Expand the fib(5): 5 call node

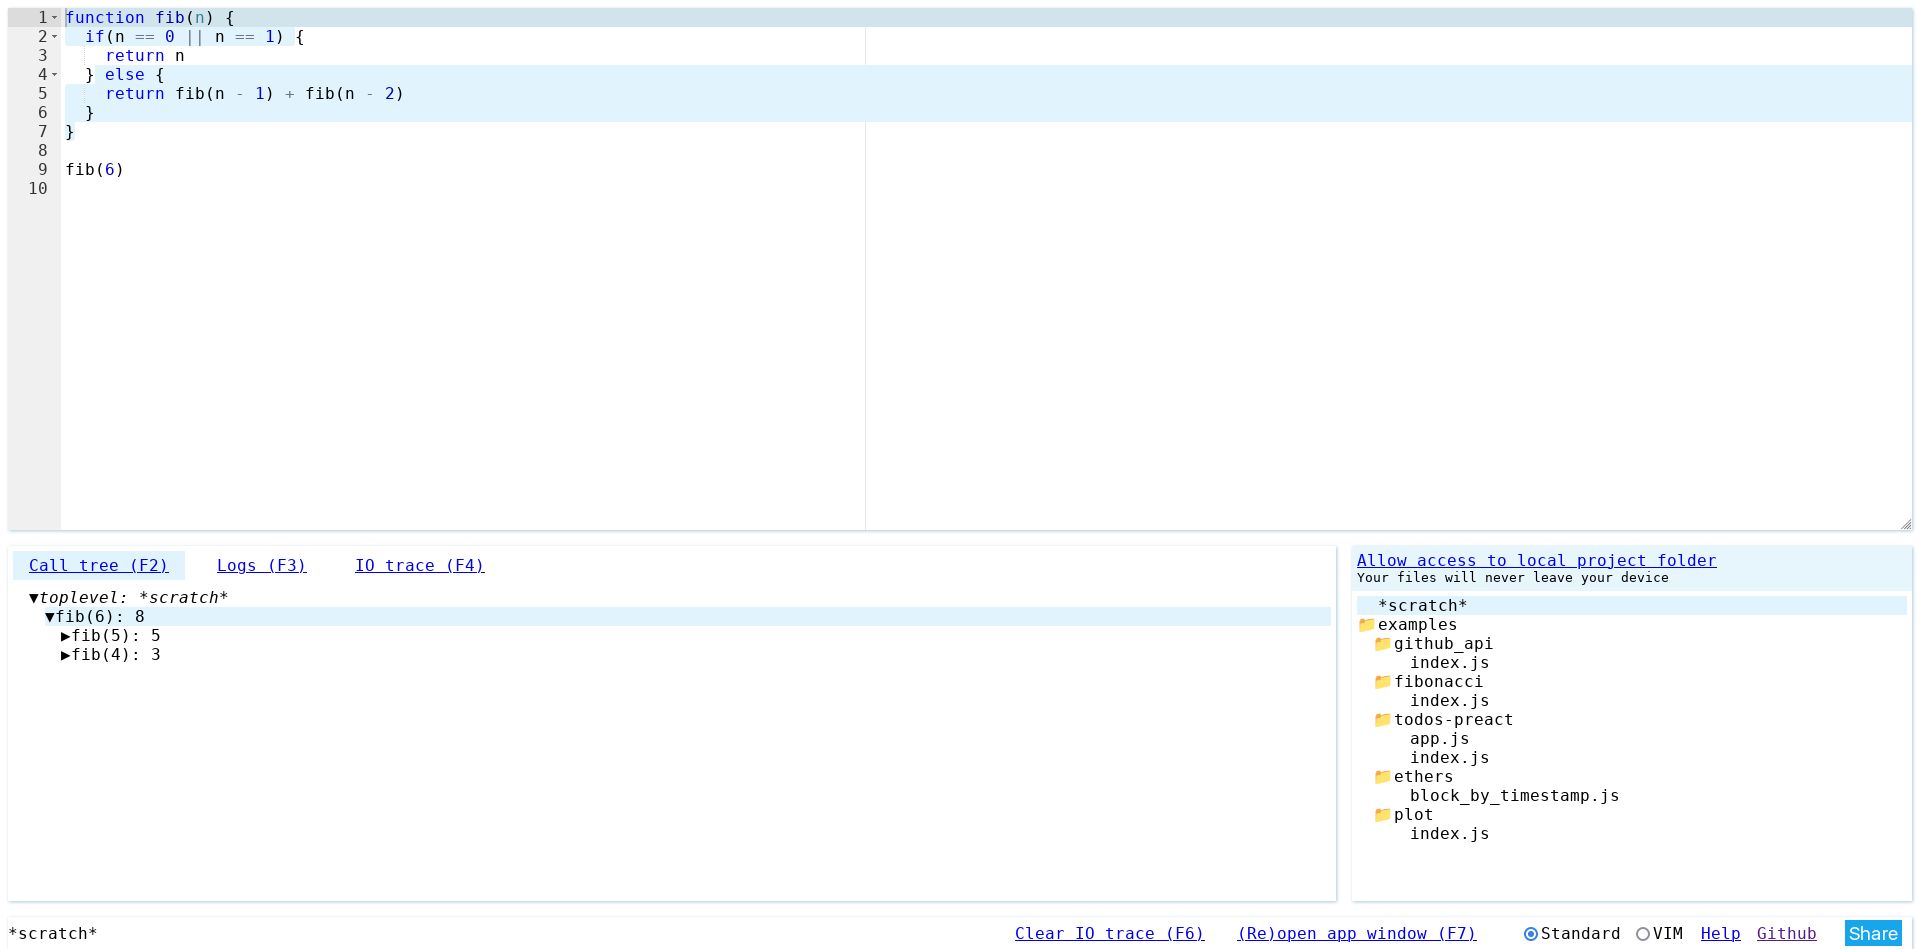tap(66, 636)
